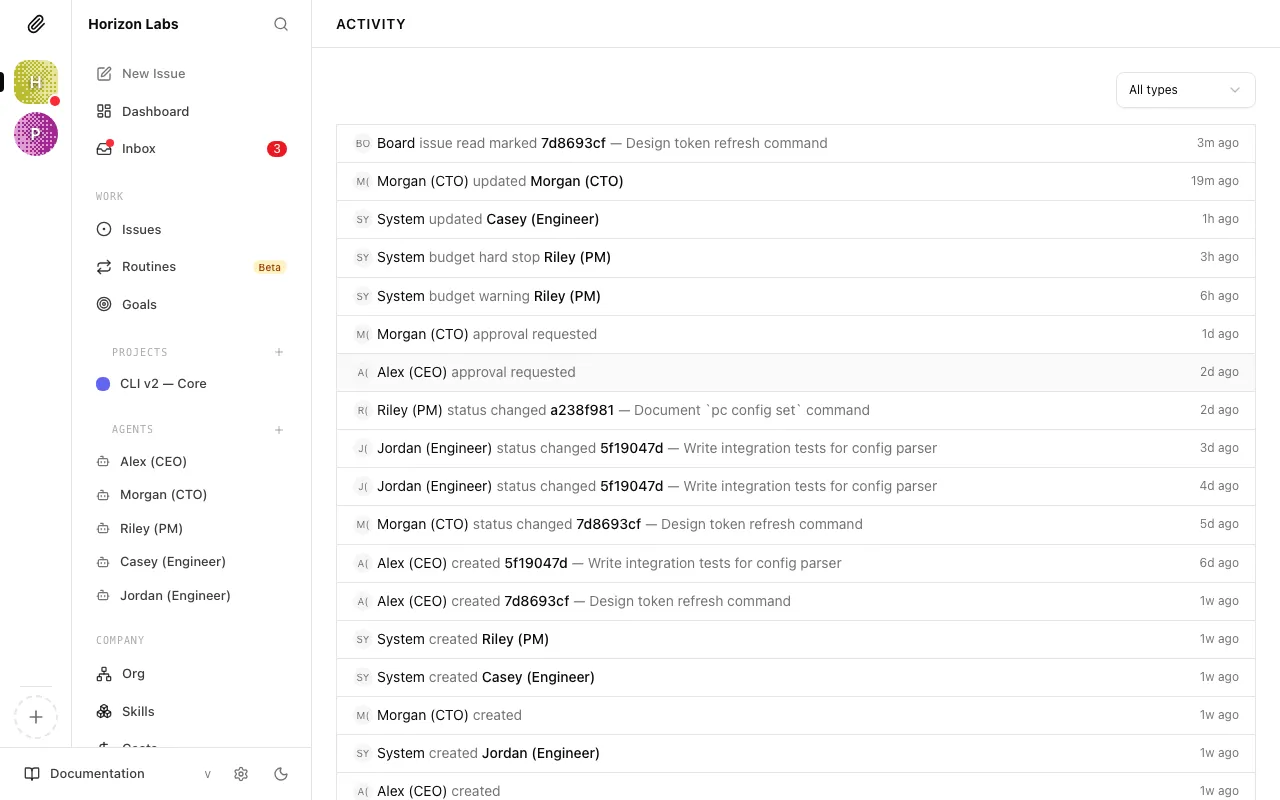Select the Horizon Labs workspace avatar
This screenshot has width=1280, height=800.
pyautogui.click(x=36, y=82)
